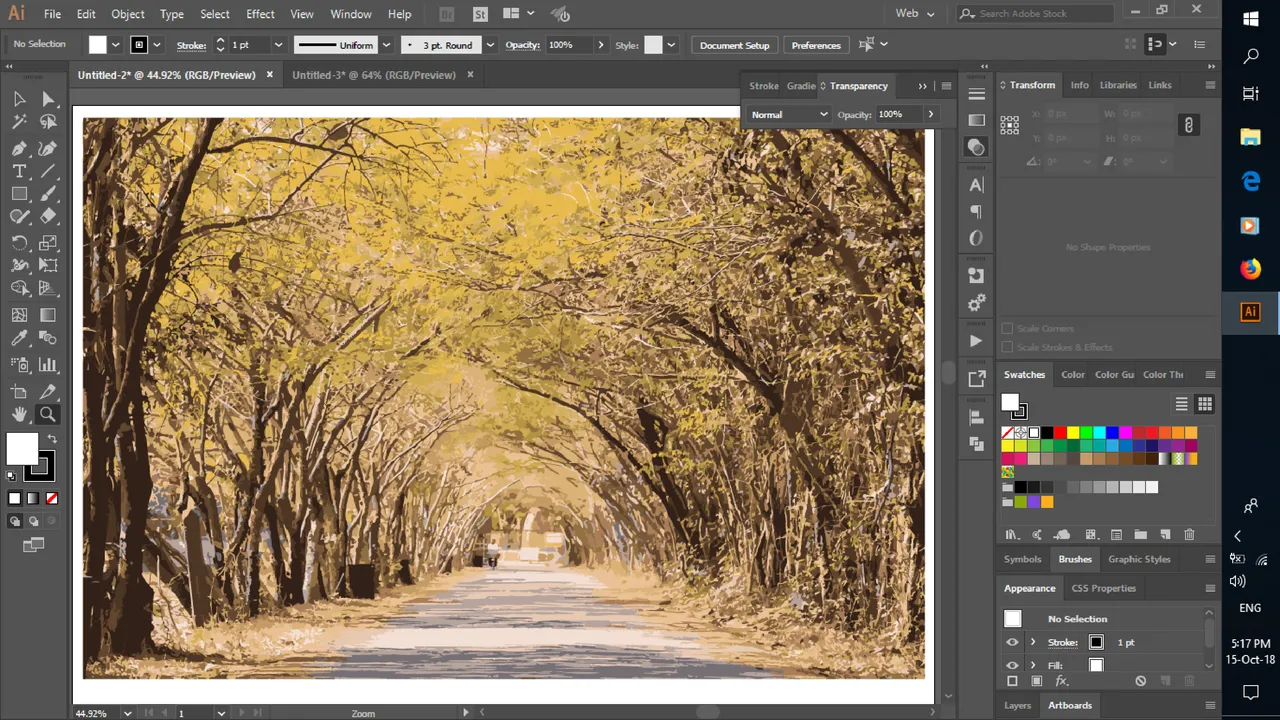1280x720 pixels.
Task: Open zoom level dropdown in status bar
Action: tap(127, 713)
